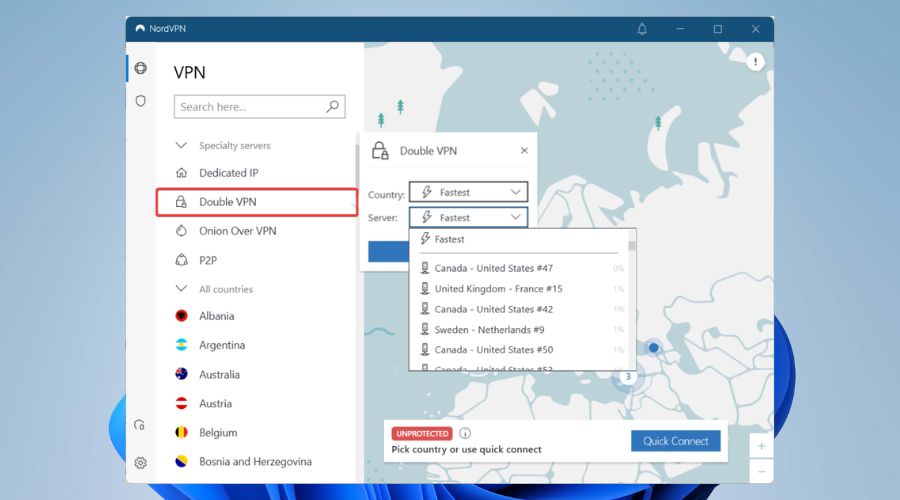Viewport: 900px width, 500px height.
Task: Collapse the Specialty servers section
Action: point(182,146)
